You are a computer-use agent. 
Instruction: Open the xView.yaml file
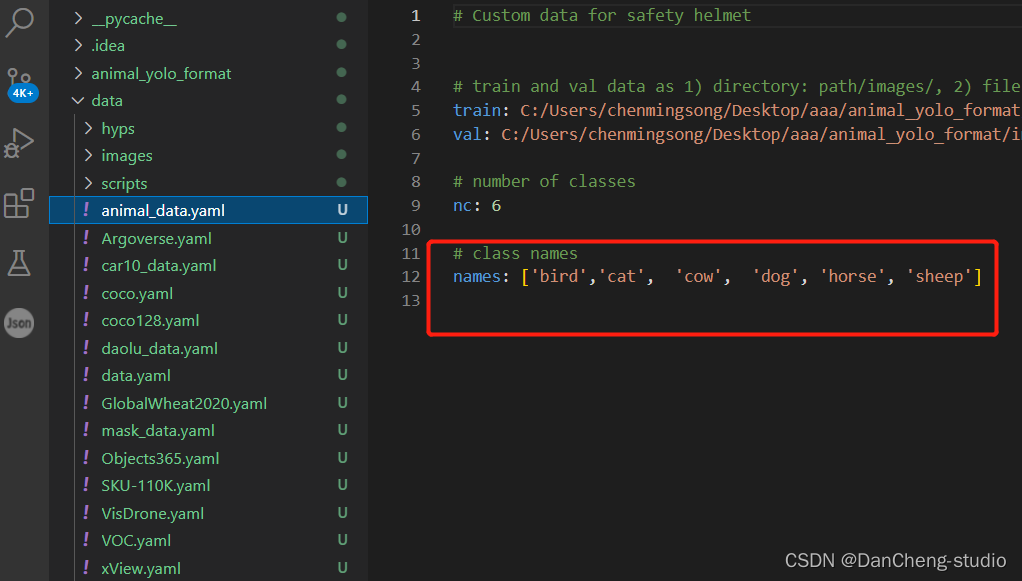point(141,568)
